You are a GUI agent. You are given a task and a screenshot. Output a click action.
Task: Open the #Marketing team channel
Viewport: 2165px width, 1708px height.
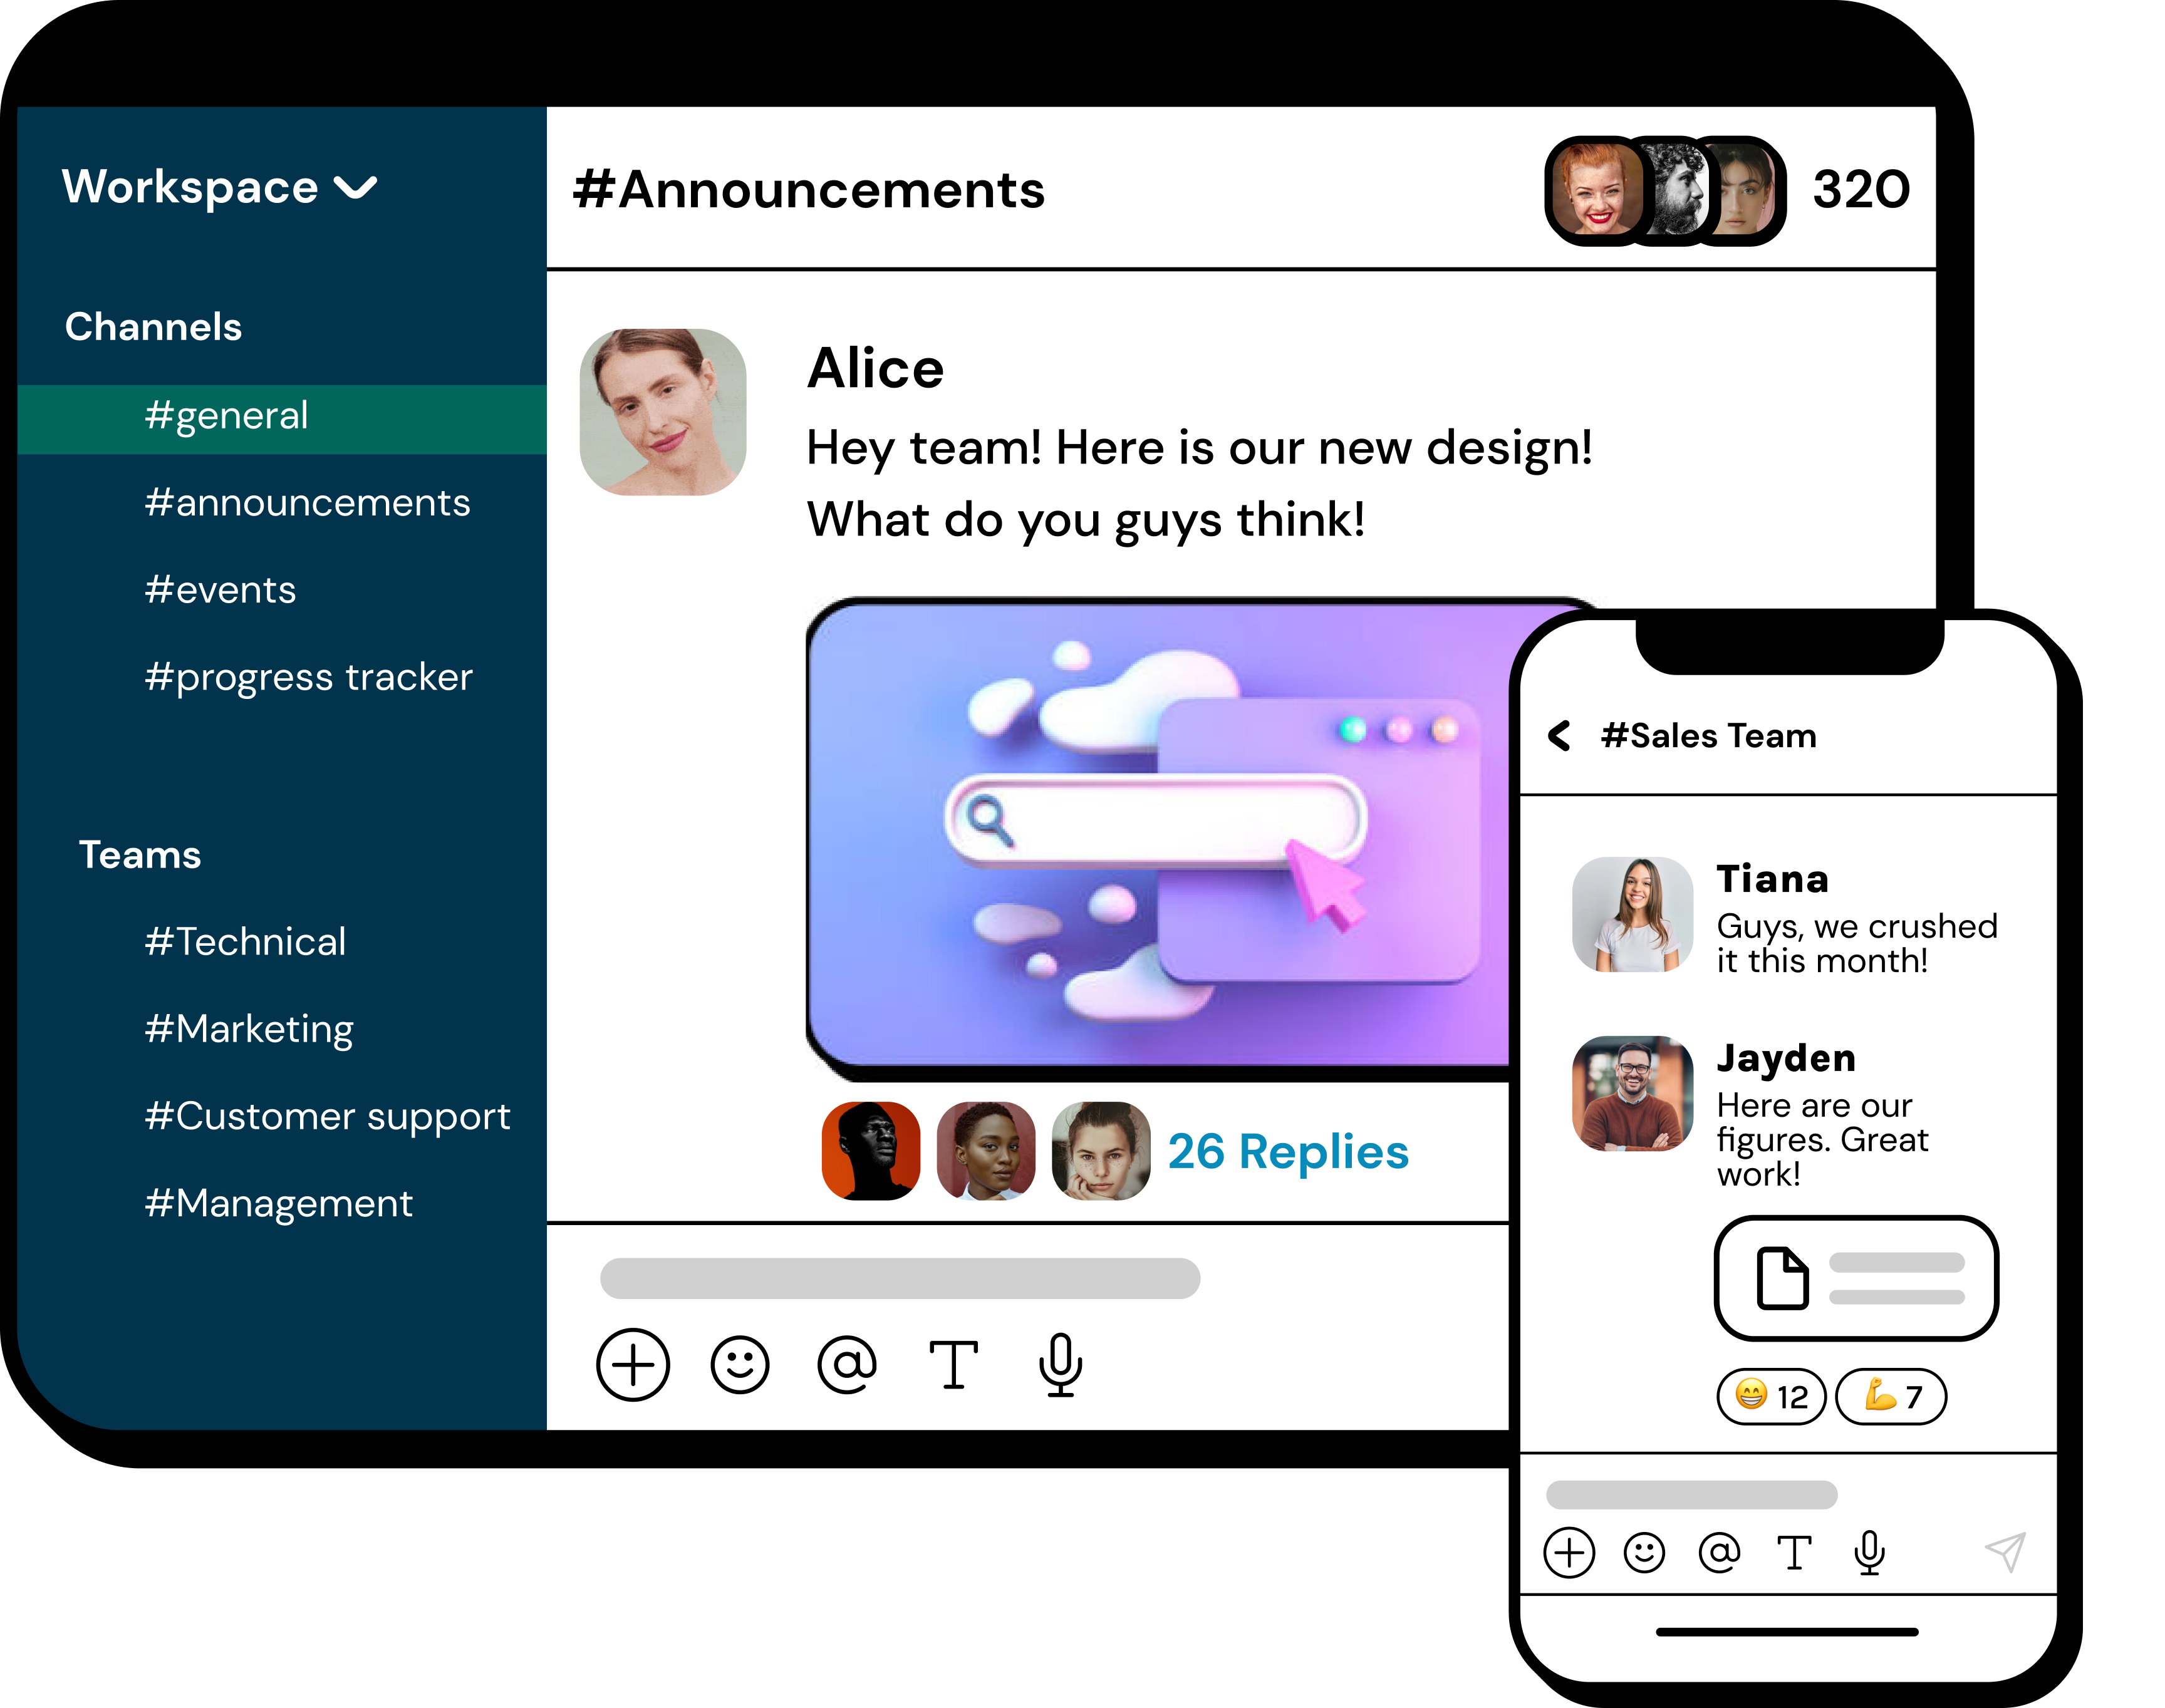(x=249, y=1029)
